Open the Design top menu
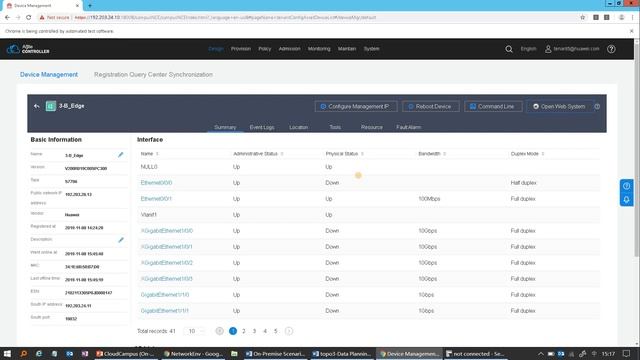The height and width of the screenshot is (360, 640). pos(216,49)
